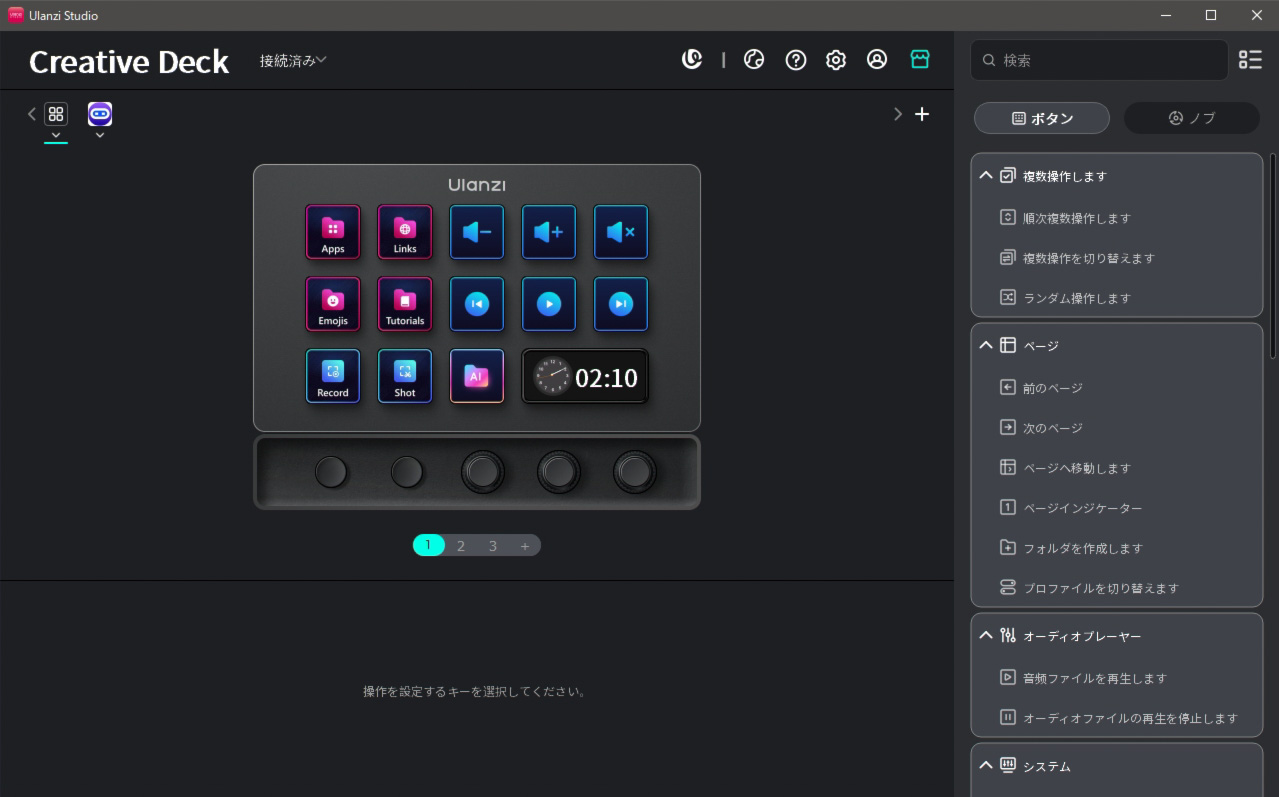Collapse the オーディオプレーヤー section
The height and width of the screenshot is (797, 1279).
986,635
